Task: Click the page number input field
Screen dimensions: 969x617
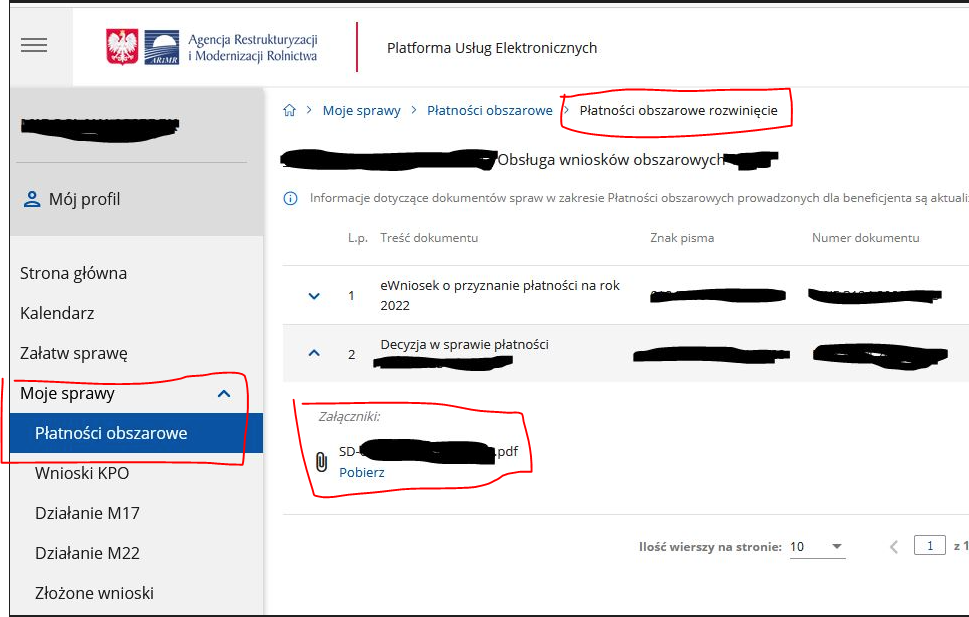Action: point(930,546)
